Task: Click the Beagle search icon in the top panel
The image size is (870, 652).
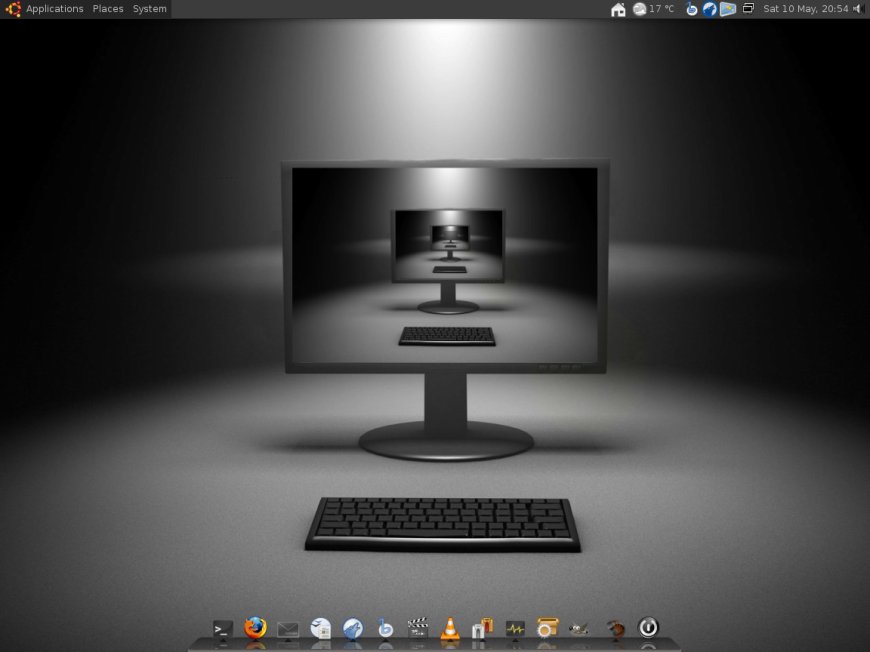Action: (x=691, y=9)
